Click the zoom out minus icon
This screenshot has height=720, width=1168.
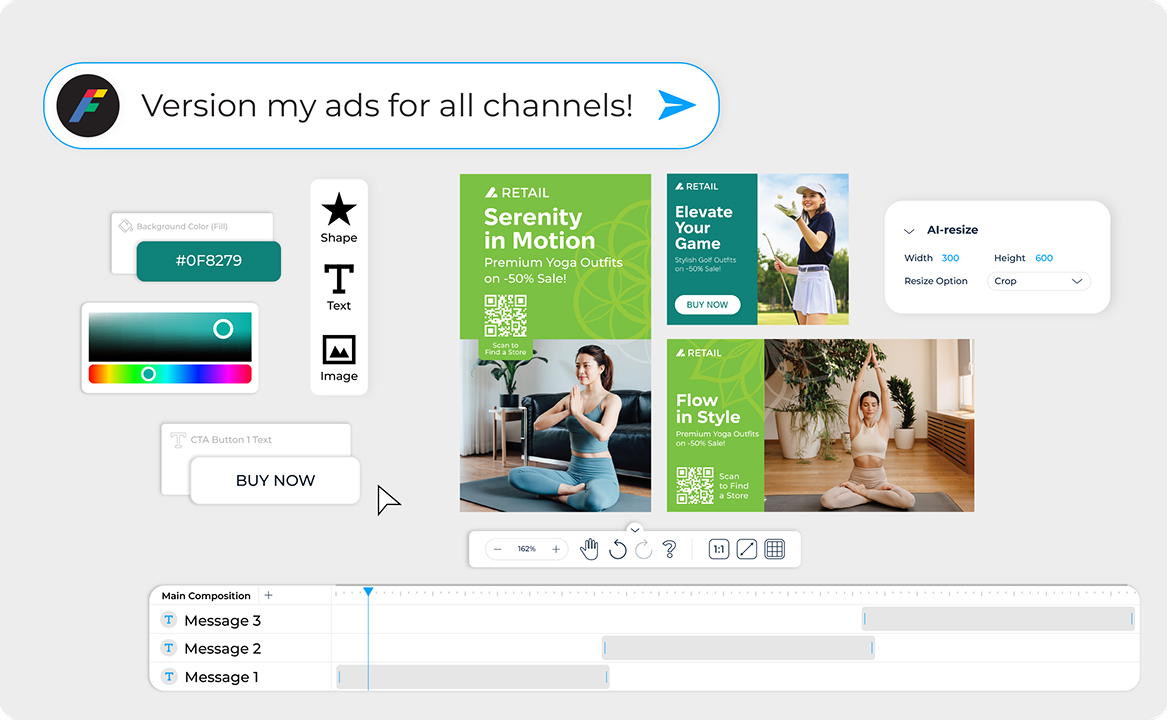(x=498, y=549)
